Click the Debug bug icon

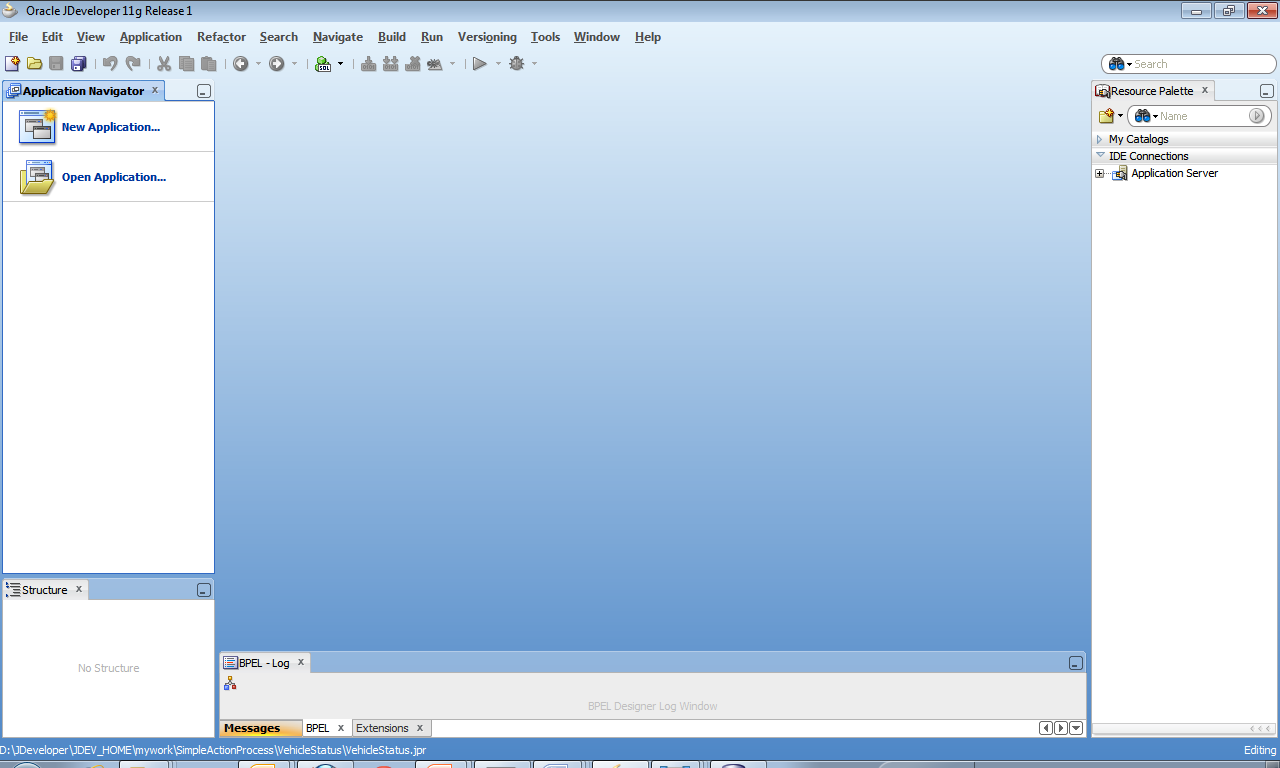(x=516, y=63)
